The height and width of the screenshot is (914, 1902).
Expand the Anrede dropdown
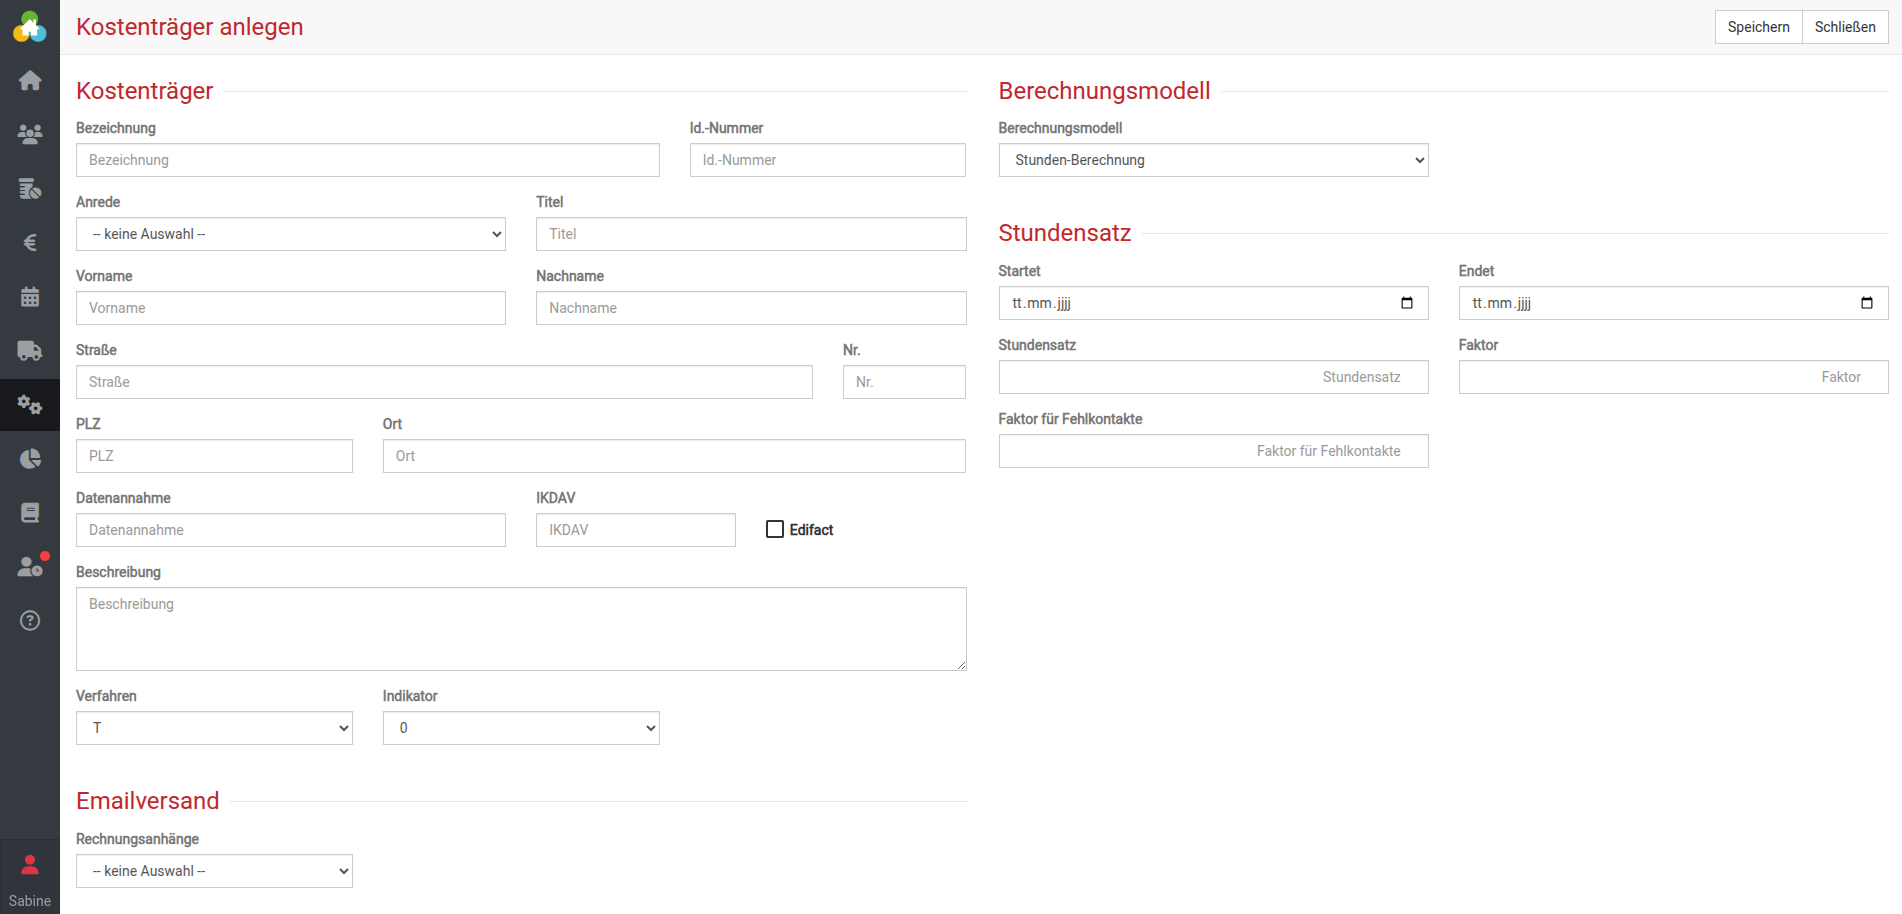click(290, 234)
